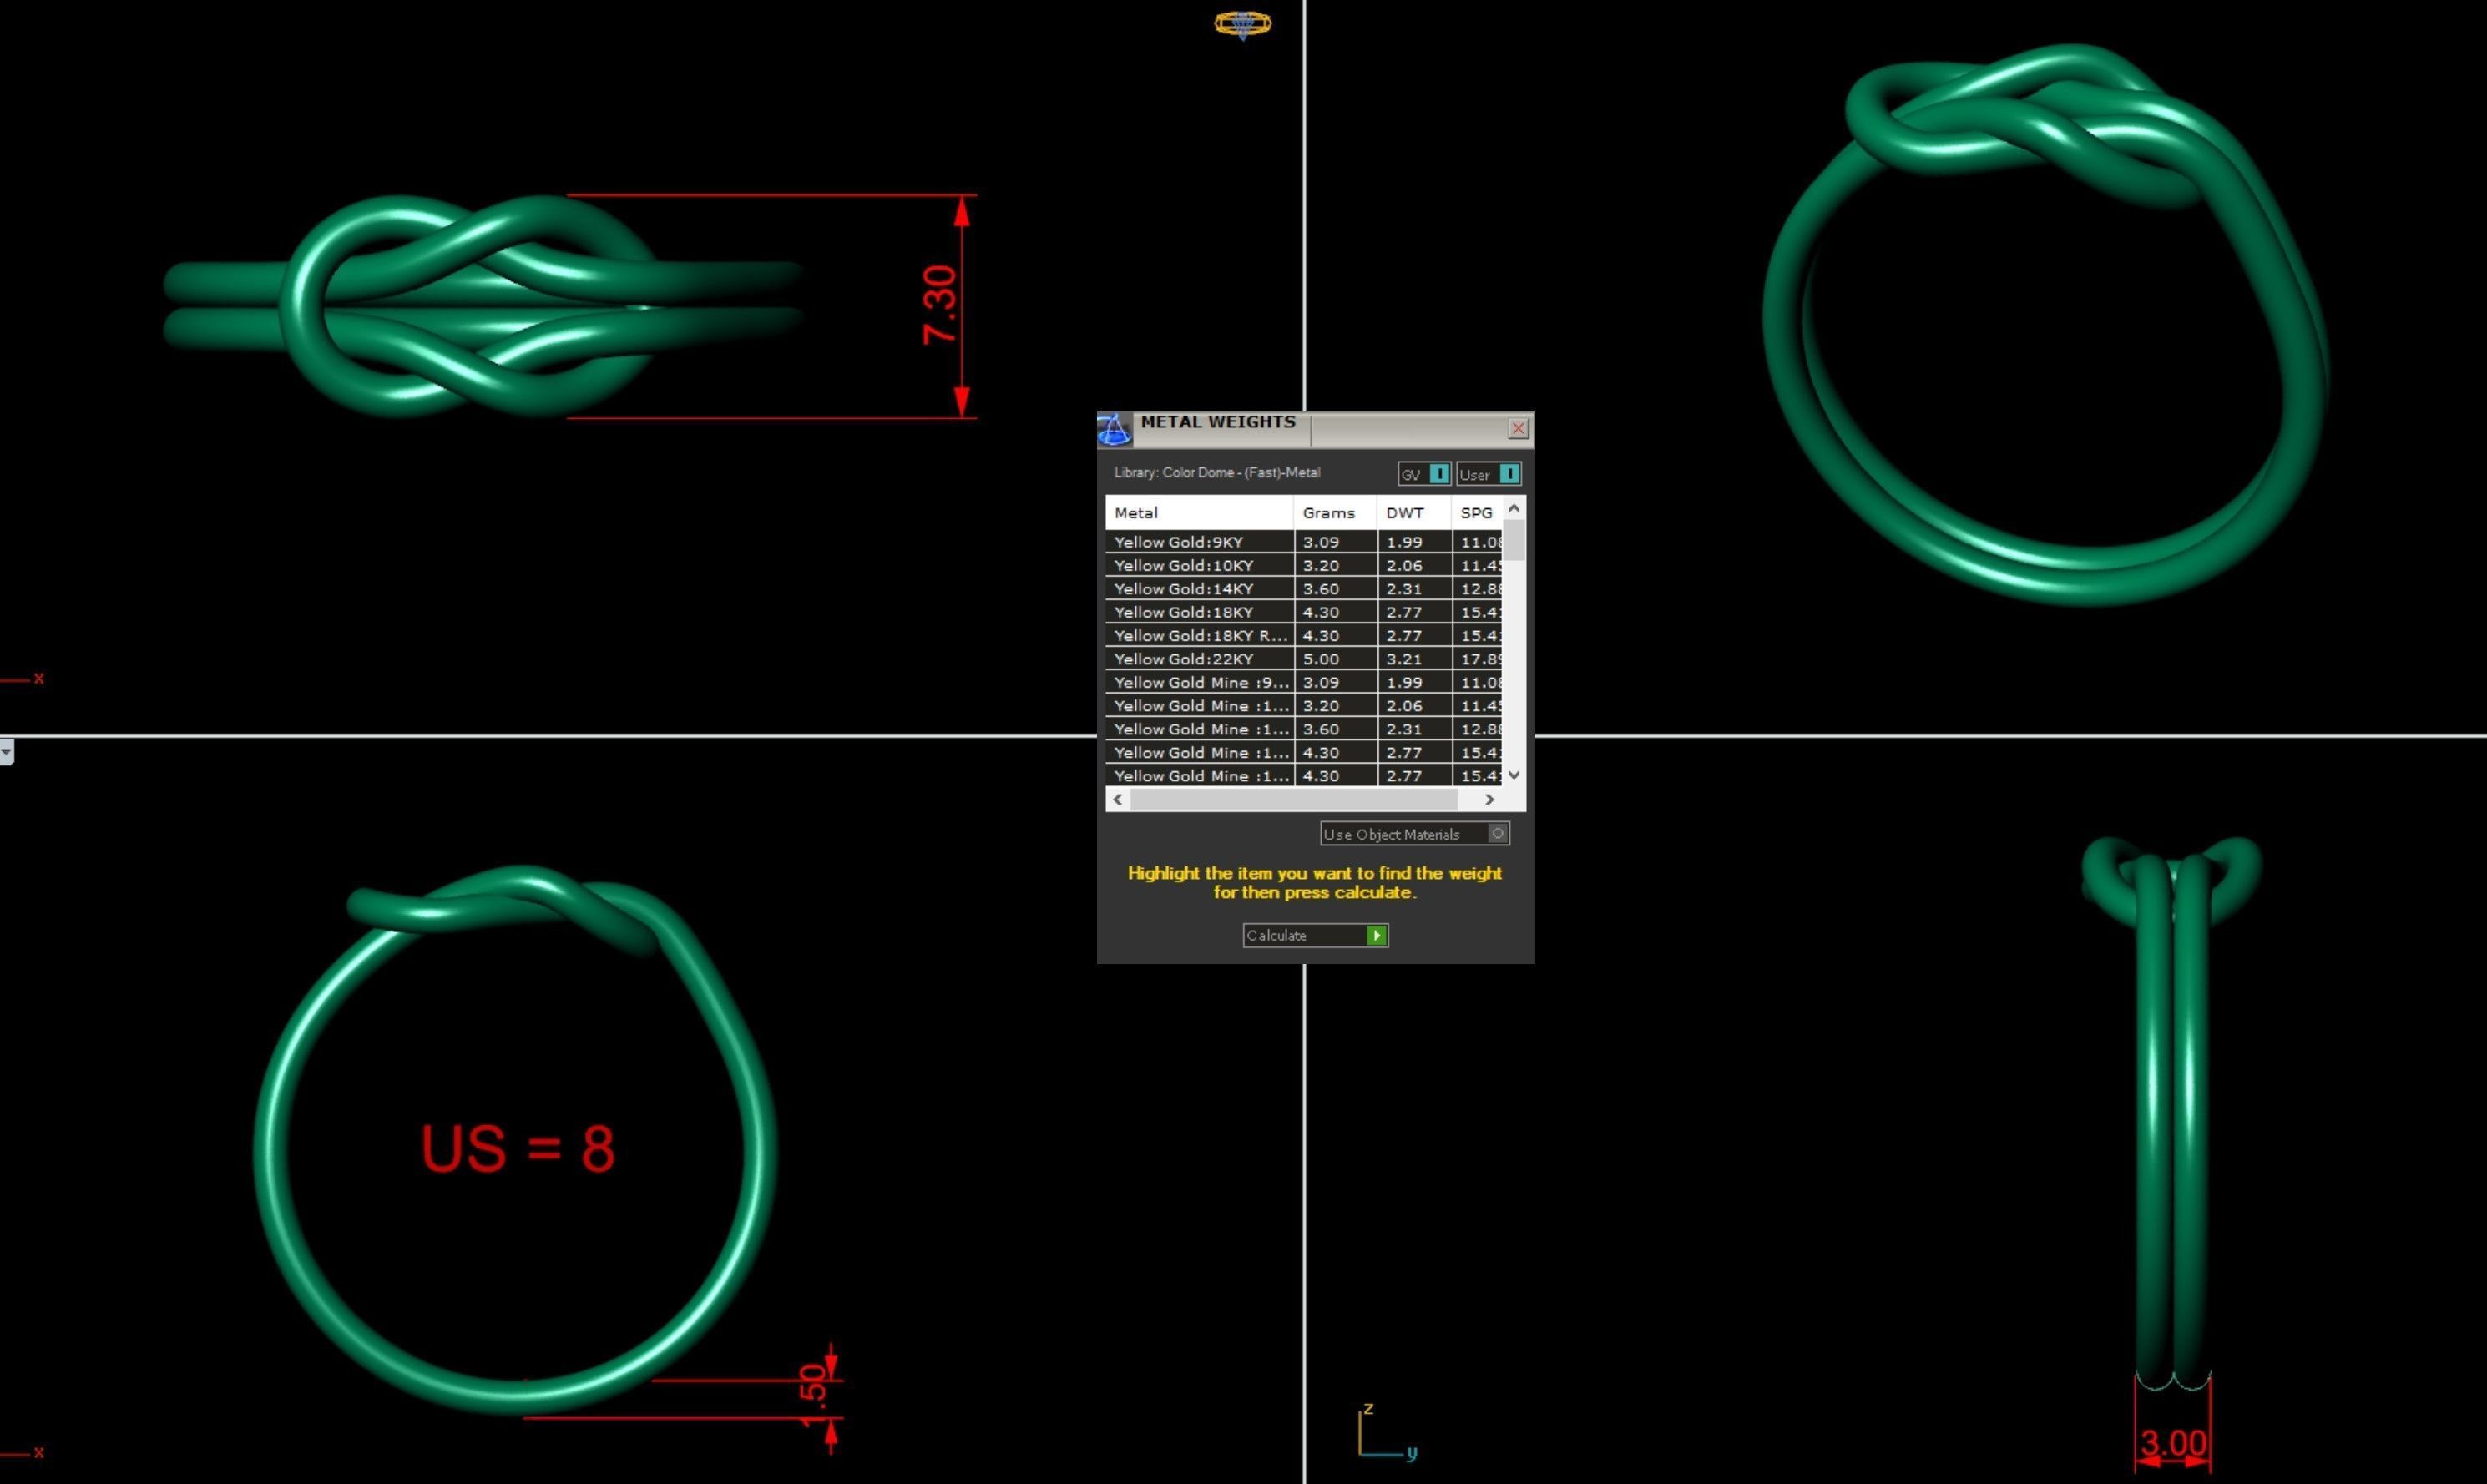The height and width of the screenshot is (1484, 2487).
Task: Select the Yellow Gold:18KY R... row
Action: (x=1304, y=635)
